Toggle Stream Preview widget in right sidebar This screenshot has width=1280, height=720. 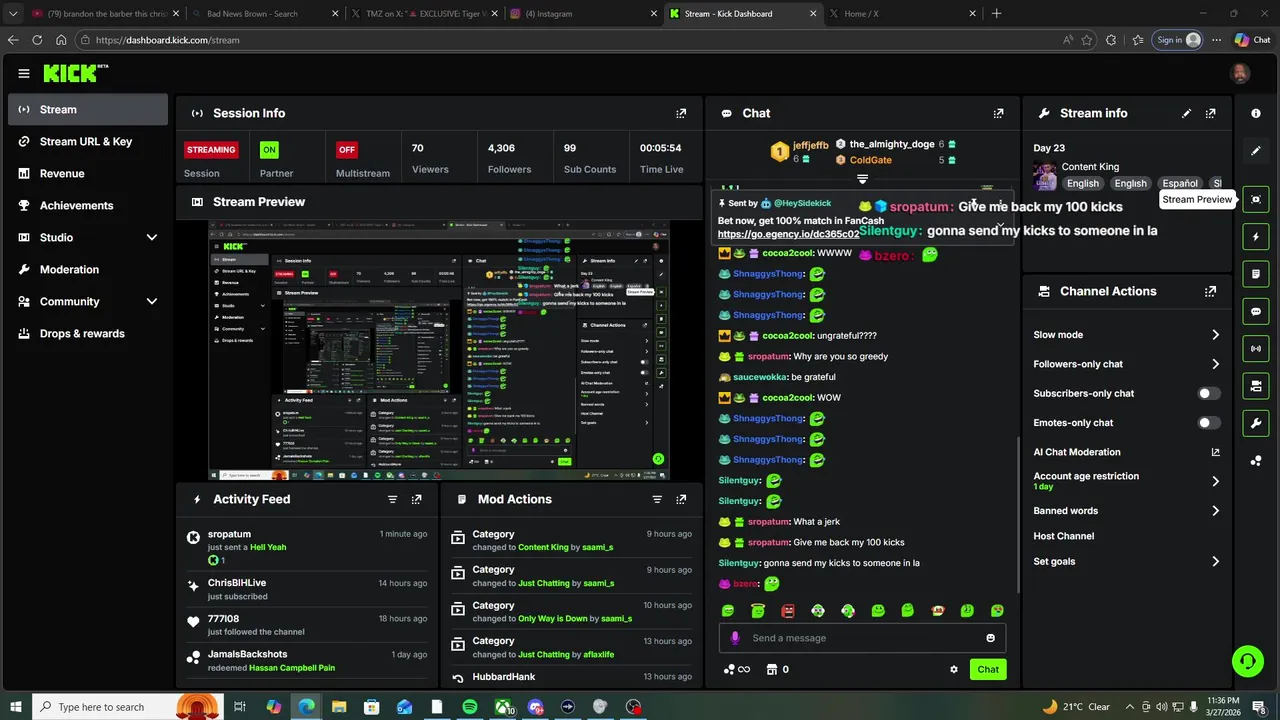tap(1256, 199)
